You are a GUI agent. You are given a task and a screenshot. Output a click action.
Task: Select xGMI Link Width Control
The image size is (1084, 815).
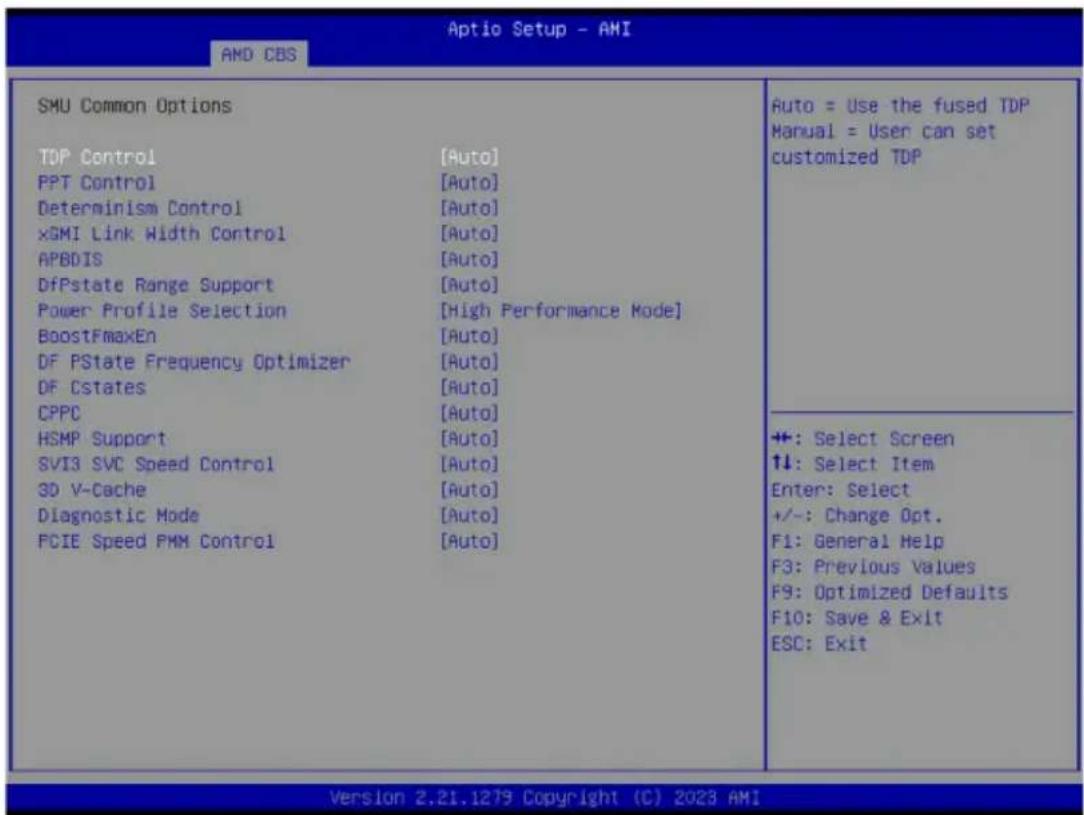(x=161, y=234)
